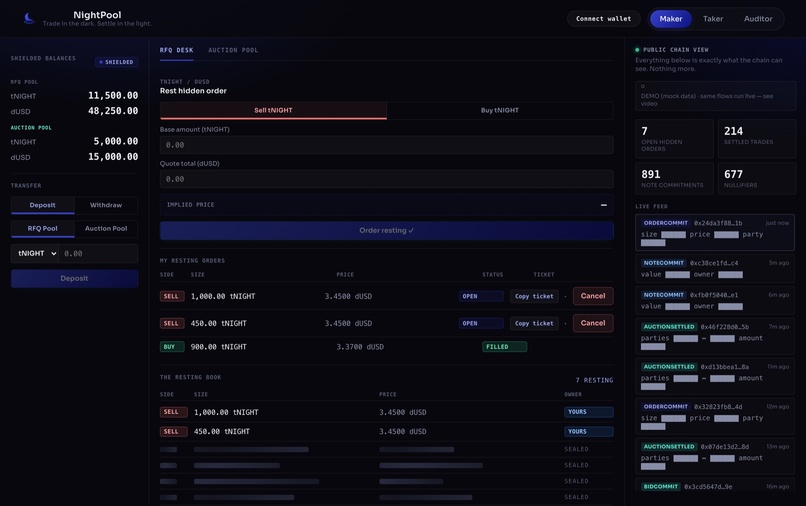Image resolution: width=806 pixels, height=506 pixels.
Task: Click the SHIELDED badge in balances
Action: pyautogui.click(x=116, y=62)
